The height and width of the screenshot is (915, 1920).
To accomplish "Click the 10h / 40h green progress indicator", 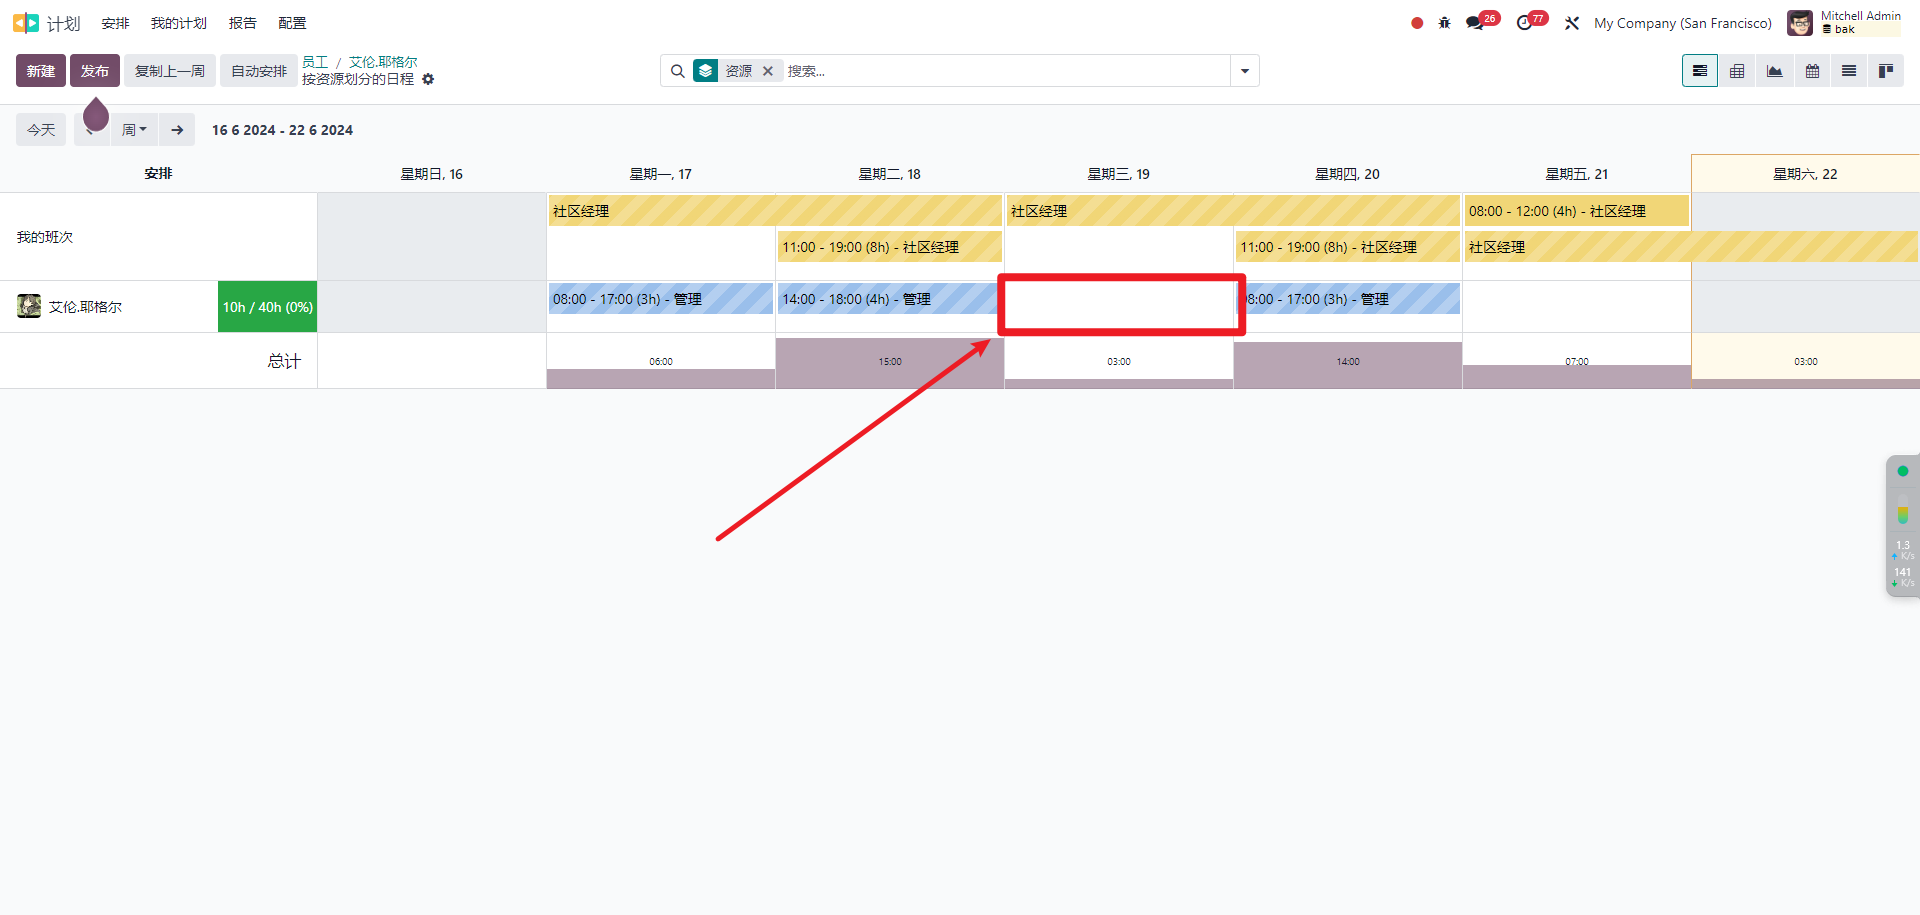I will click(x=267, y=307).
